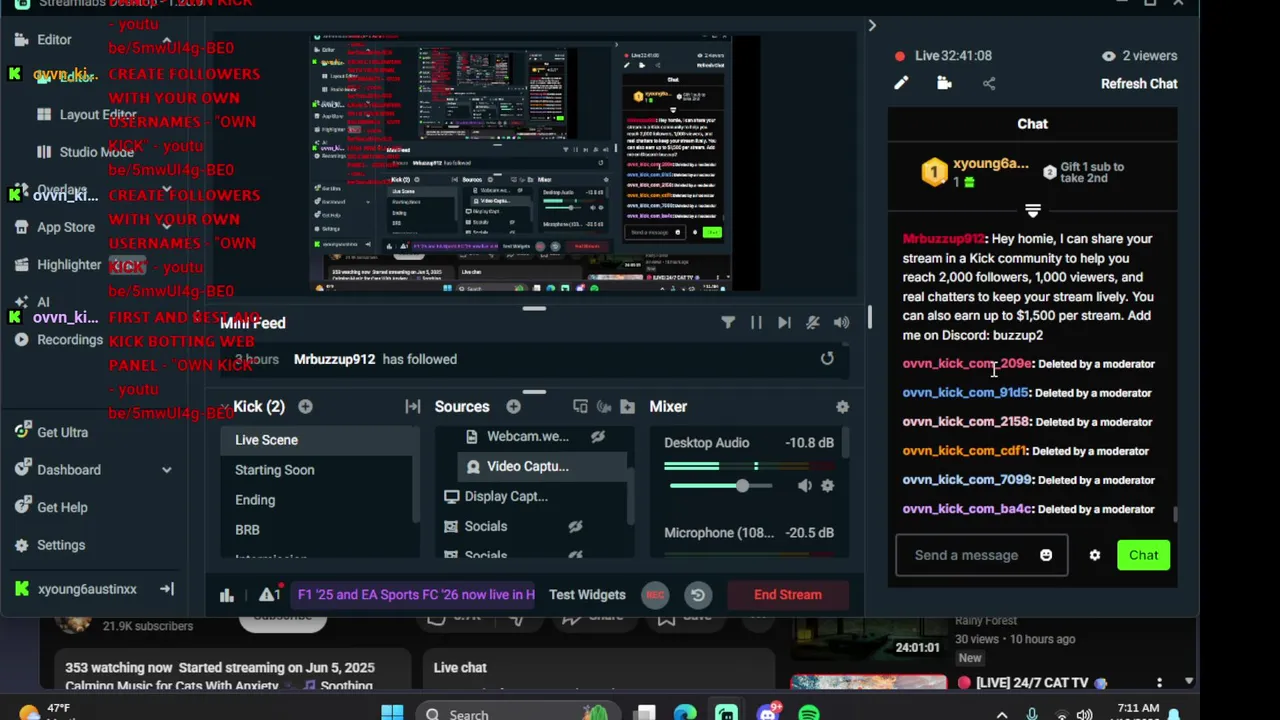Select the Ending scene
This screenshot has width=1280, height=720.
(x=316, y=500)
